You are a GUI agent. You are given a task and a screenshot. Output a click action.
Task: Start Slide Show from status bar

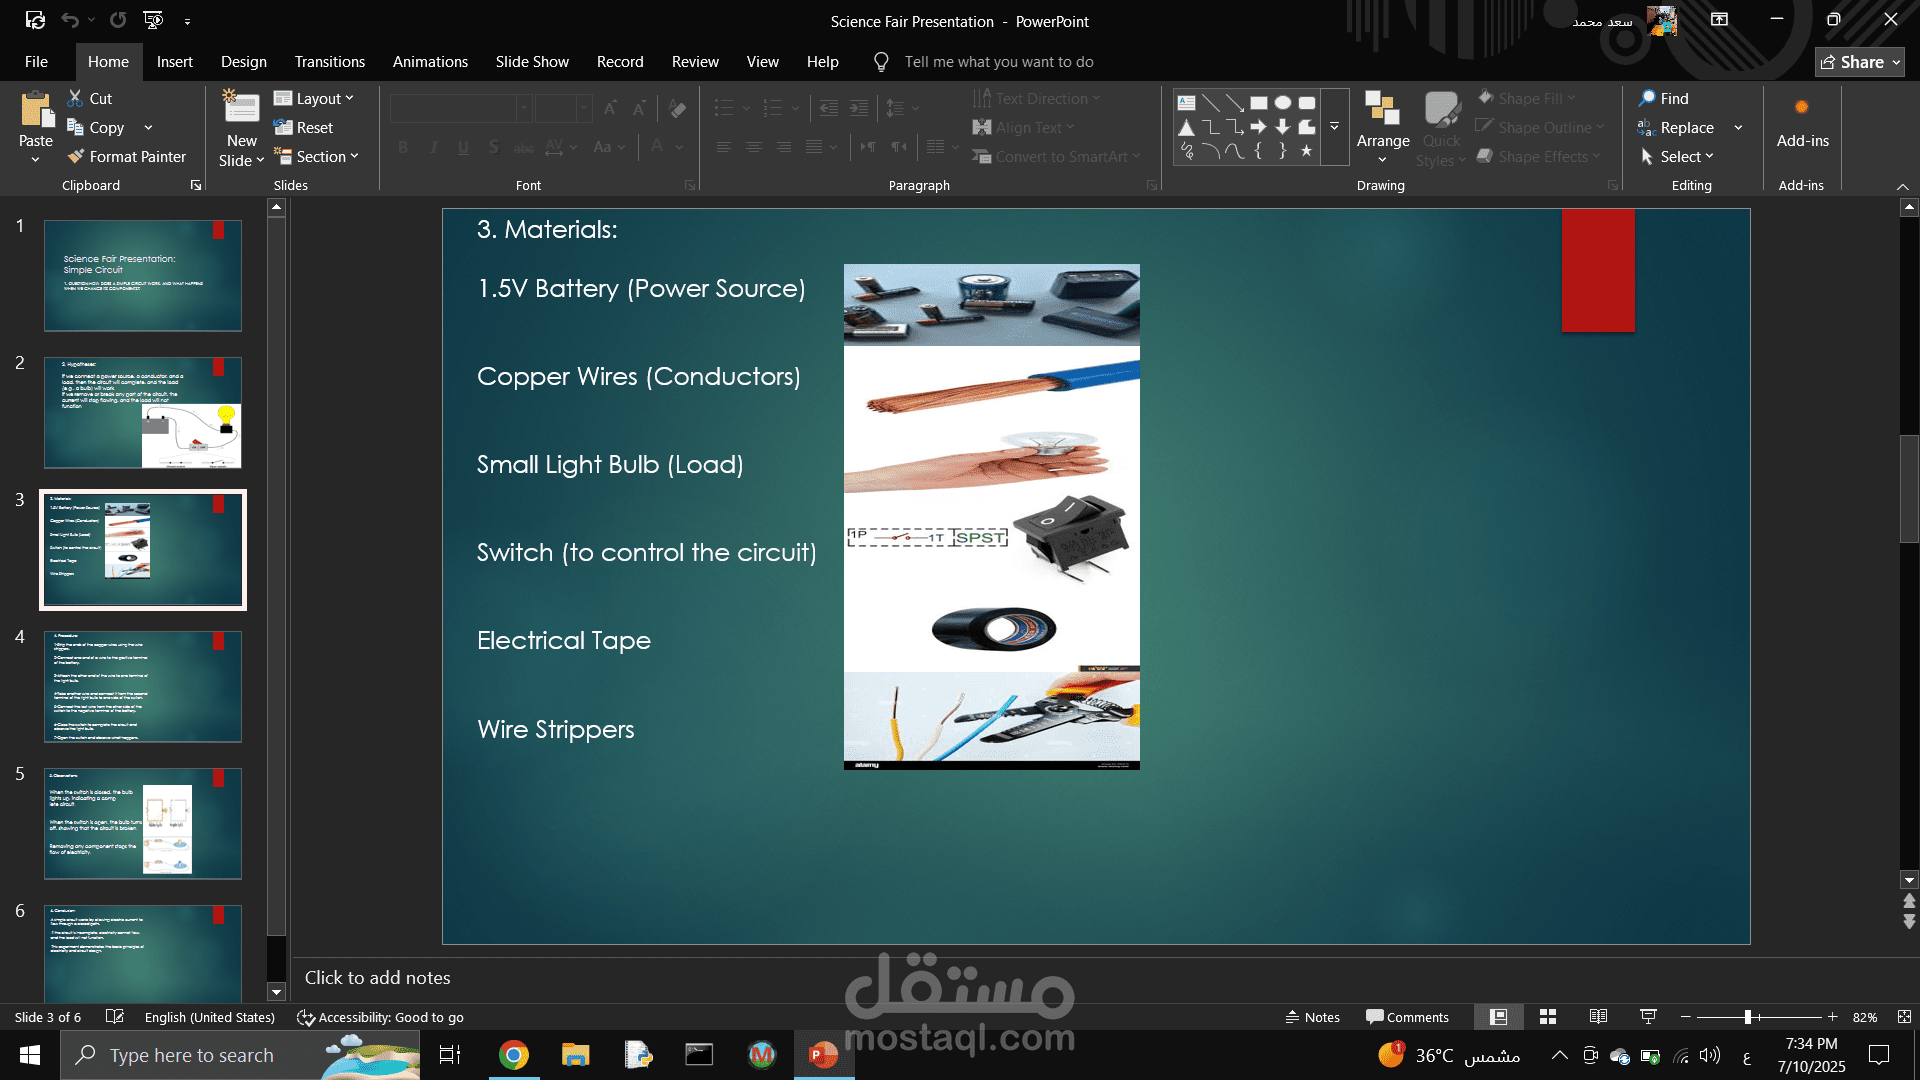(1648, 1017)
